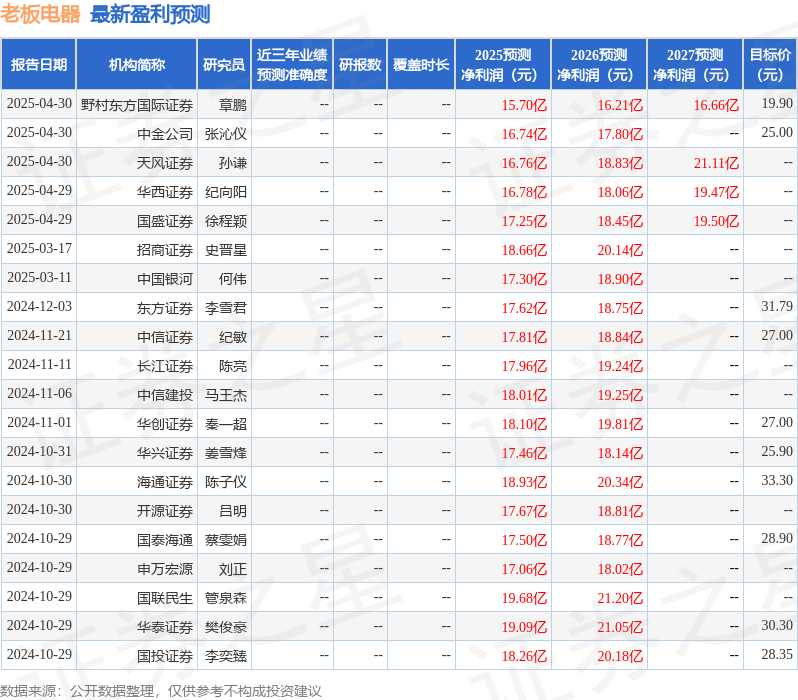Click the 研究员 column header
The height and width of the screenshot is (700, 798).
pos(224,65)
